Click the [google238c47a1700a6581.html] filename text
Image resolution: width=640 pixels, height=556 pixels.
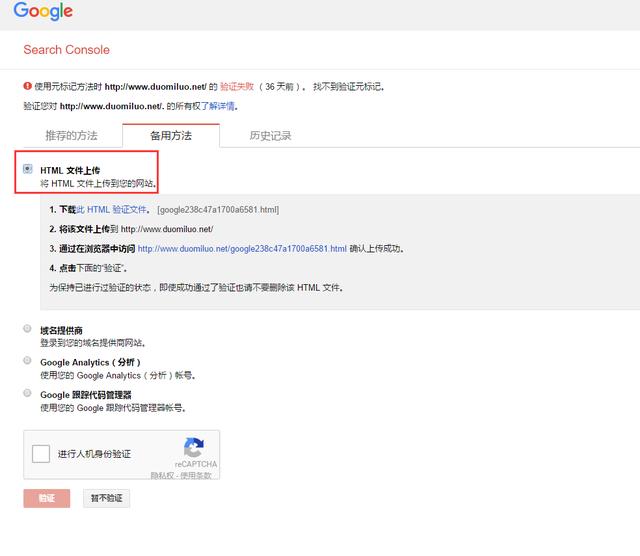point(218,209)
